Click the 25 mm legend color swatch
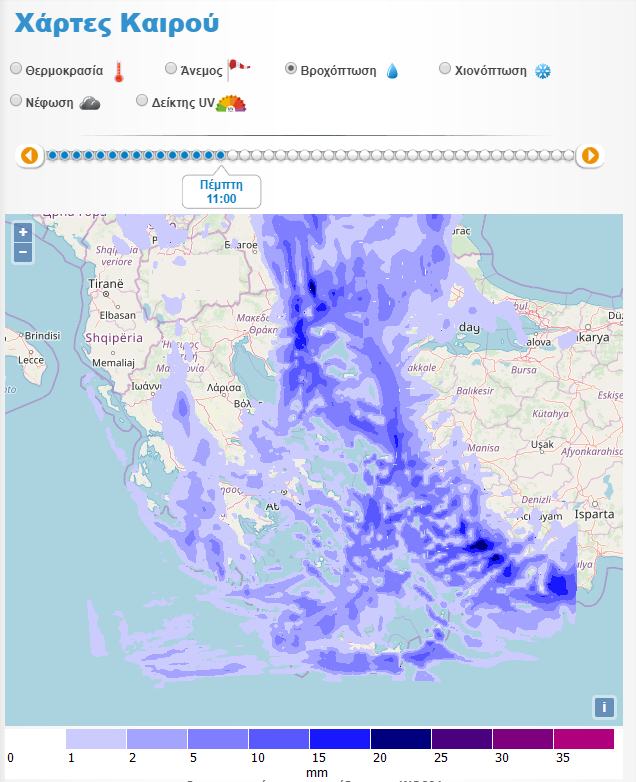 462,739
